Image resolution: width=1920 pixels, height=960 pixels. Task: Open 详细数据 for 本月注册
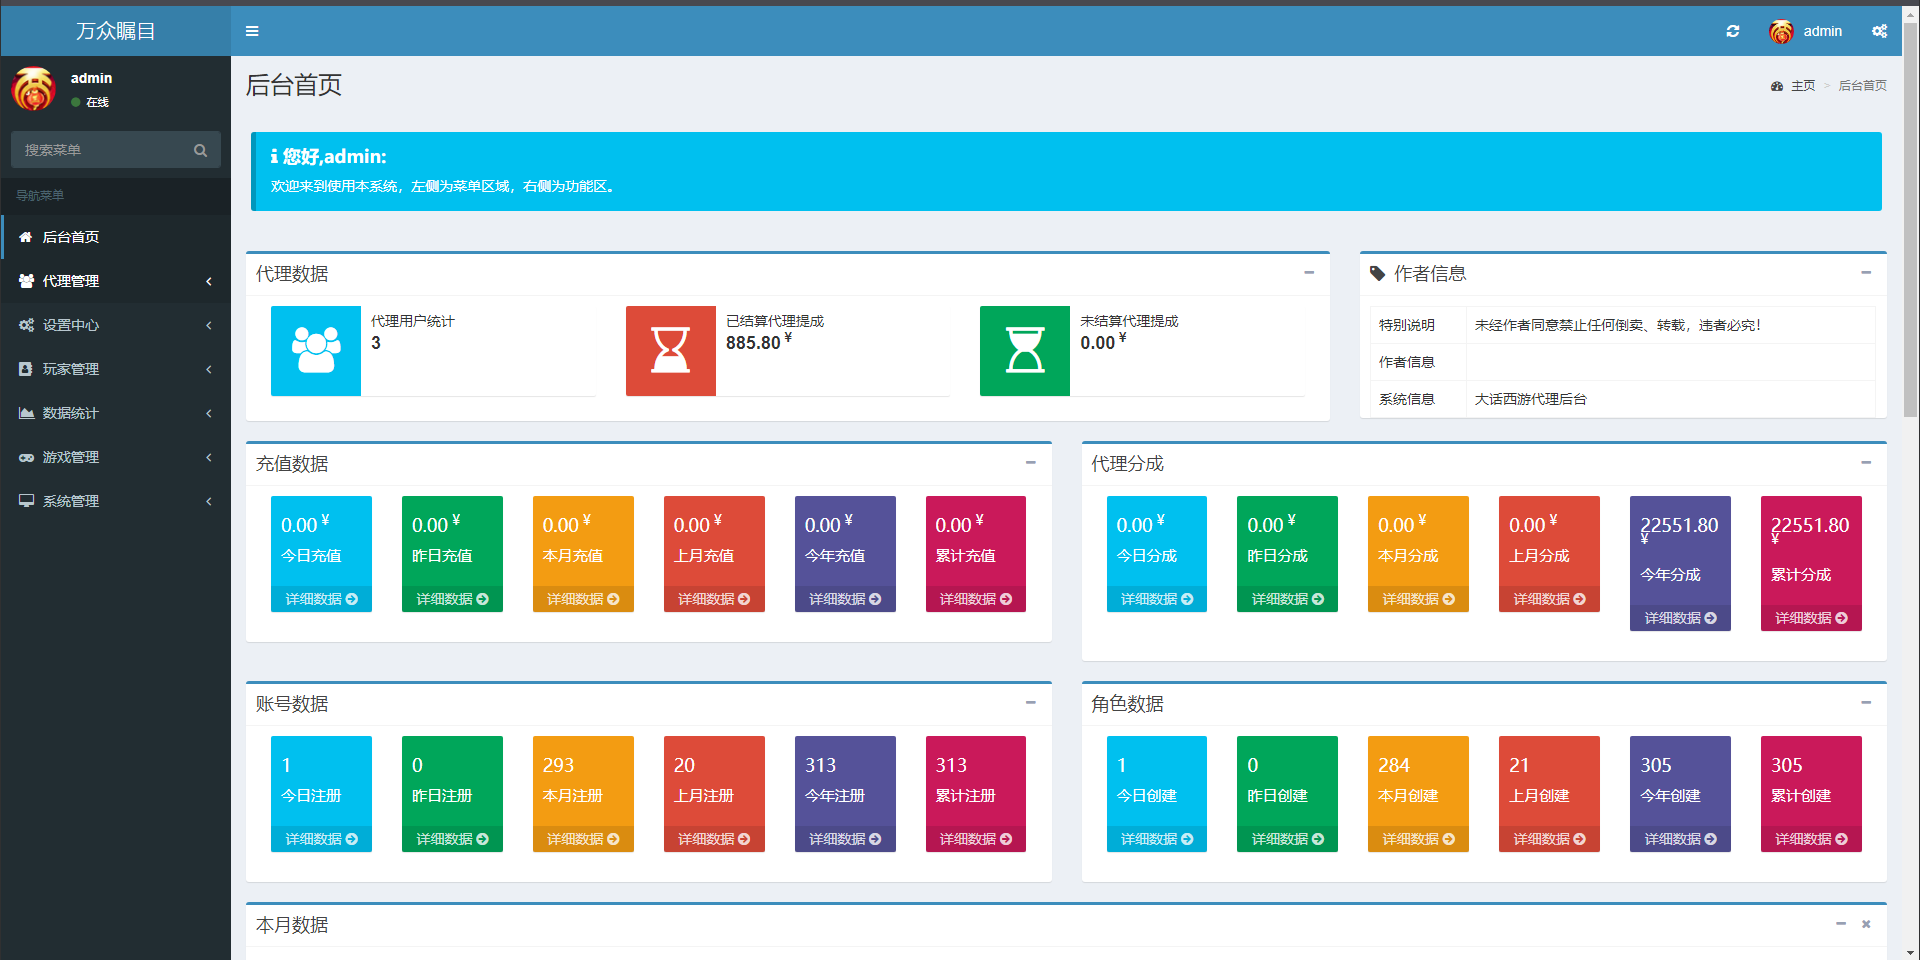(583, 839)
